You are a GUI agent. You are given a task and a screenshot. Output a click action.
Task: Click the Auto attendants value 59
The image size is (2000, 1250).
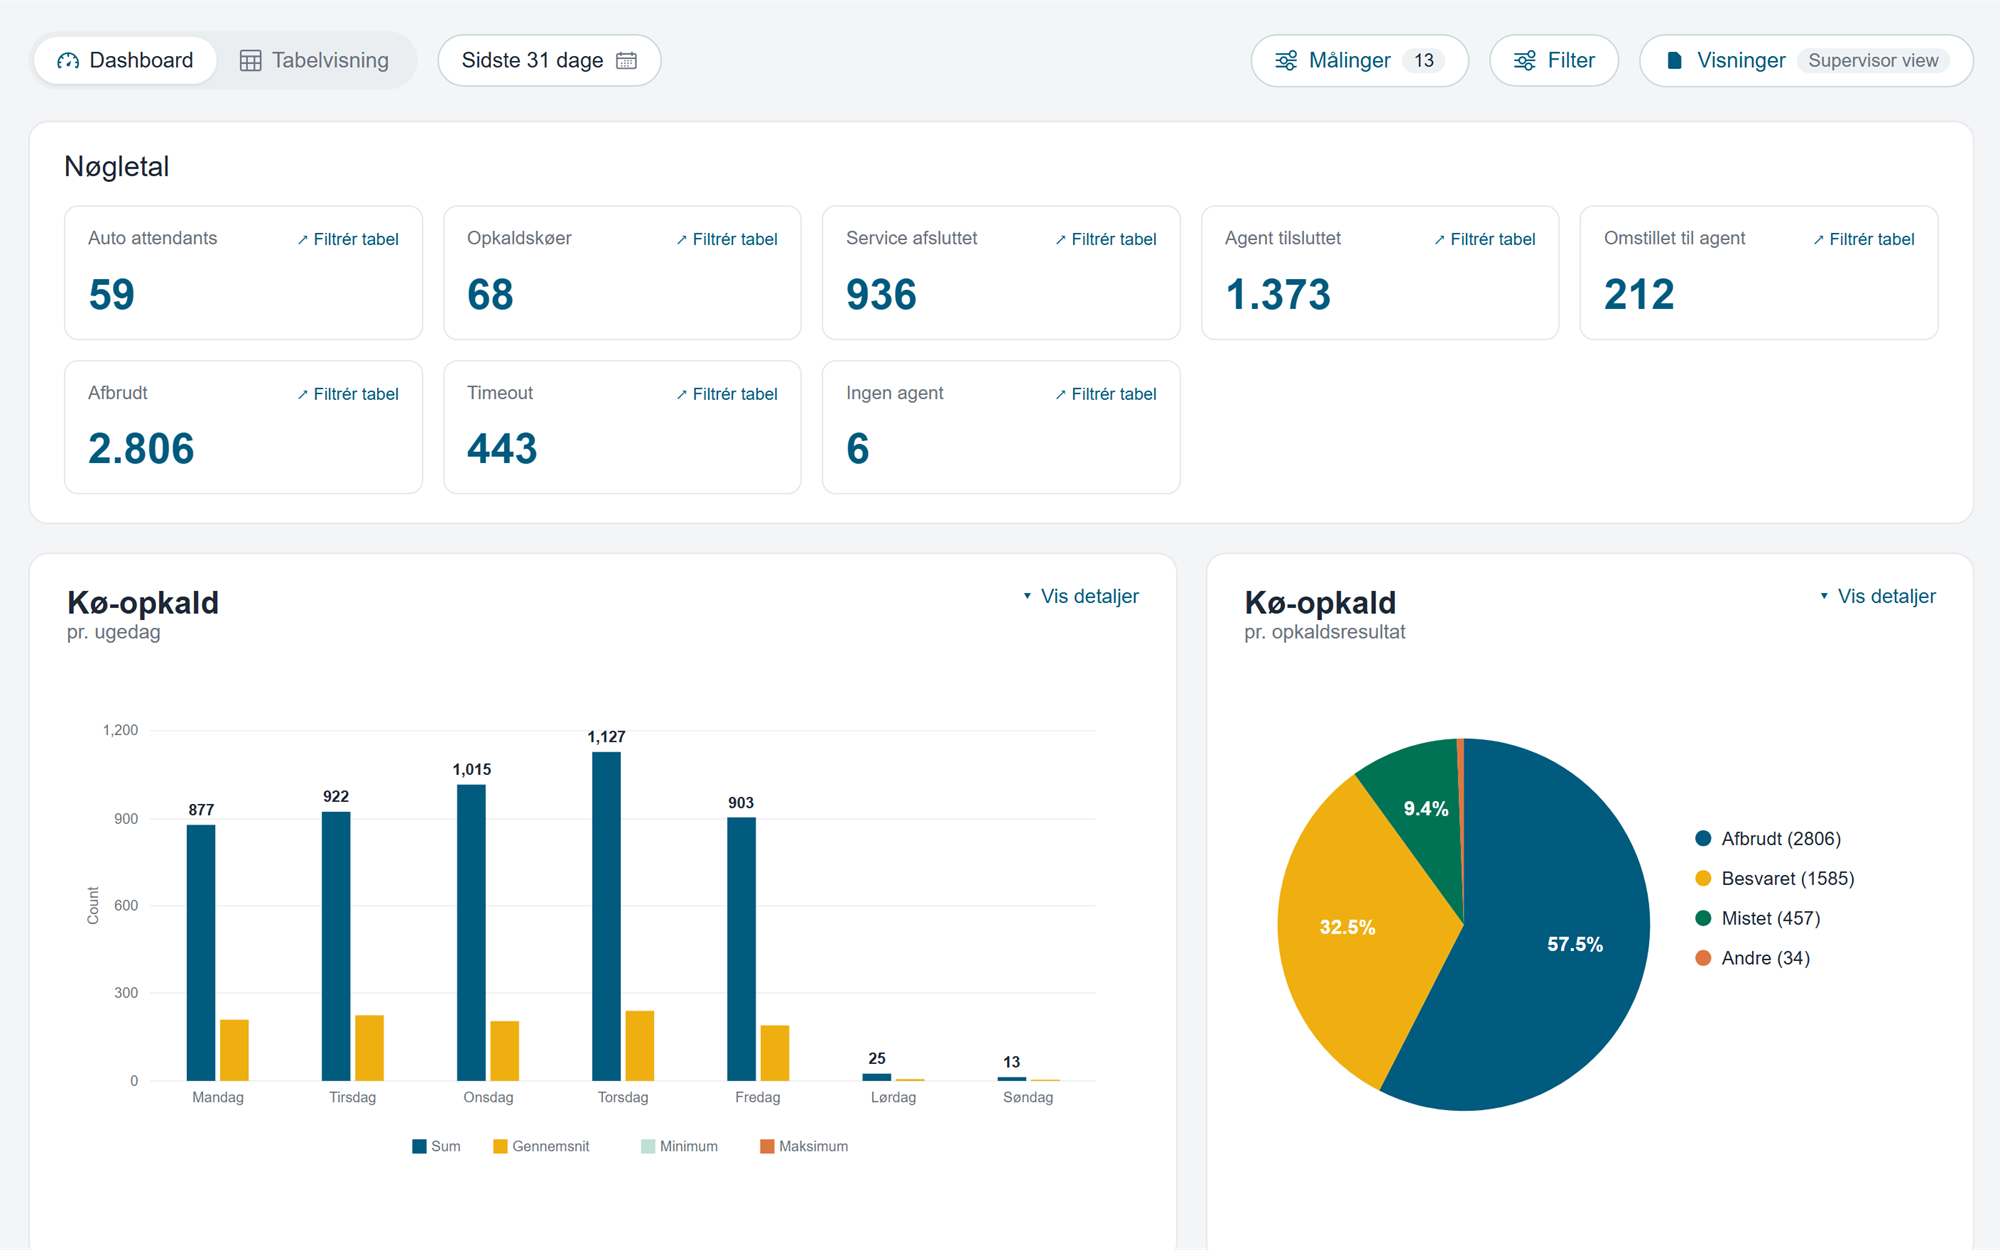111,294
